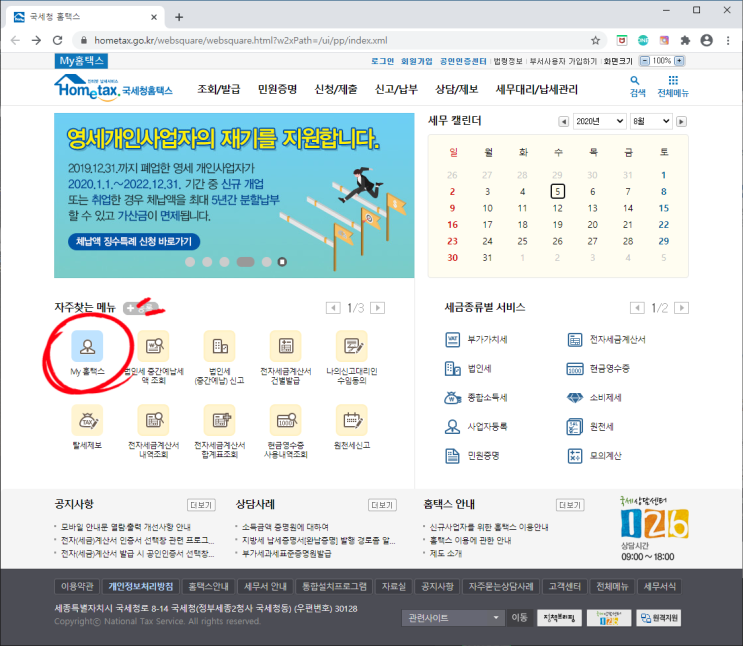Open 전자세금계산서 건별발급 icon
This screenshot has height=646, width=743.
(x=286, y=346)
